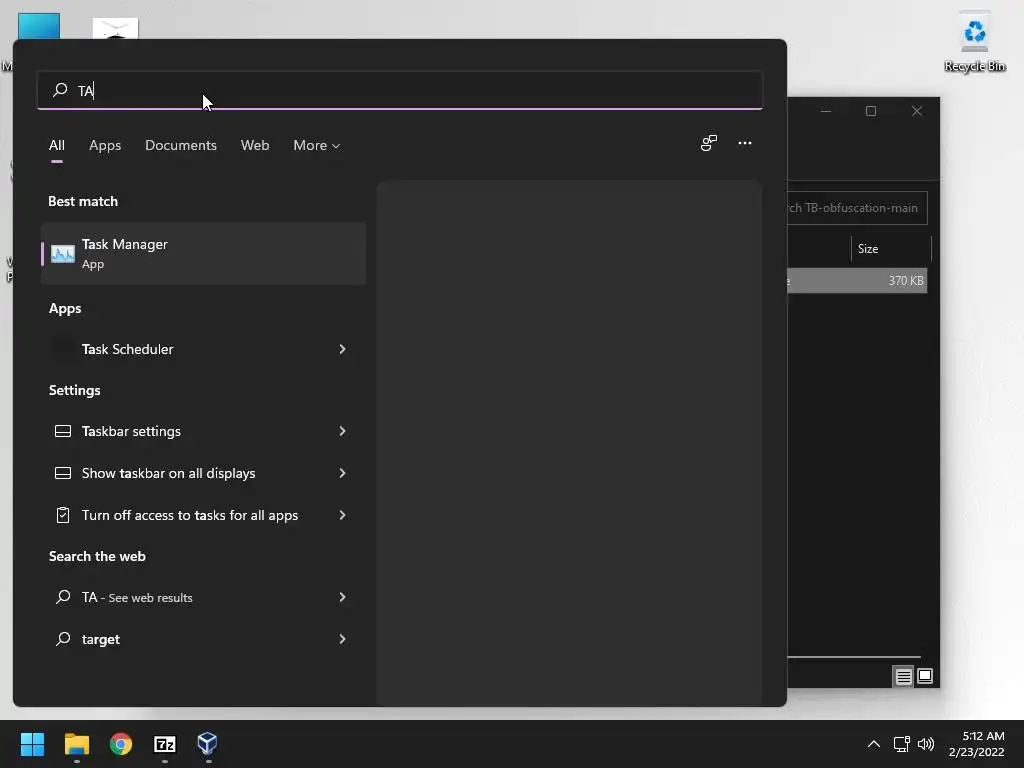The image size is (1024, 768).
Task: Switch to the Documents filter tab
Action: click(x=181, y=145)
